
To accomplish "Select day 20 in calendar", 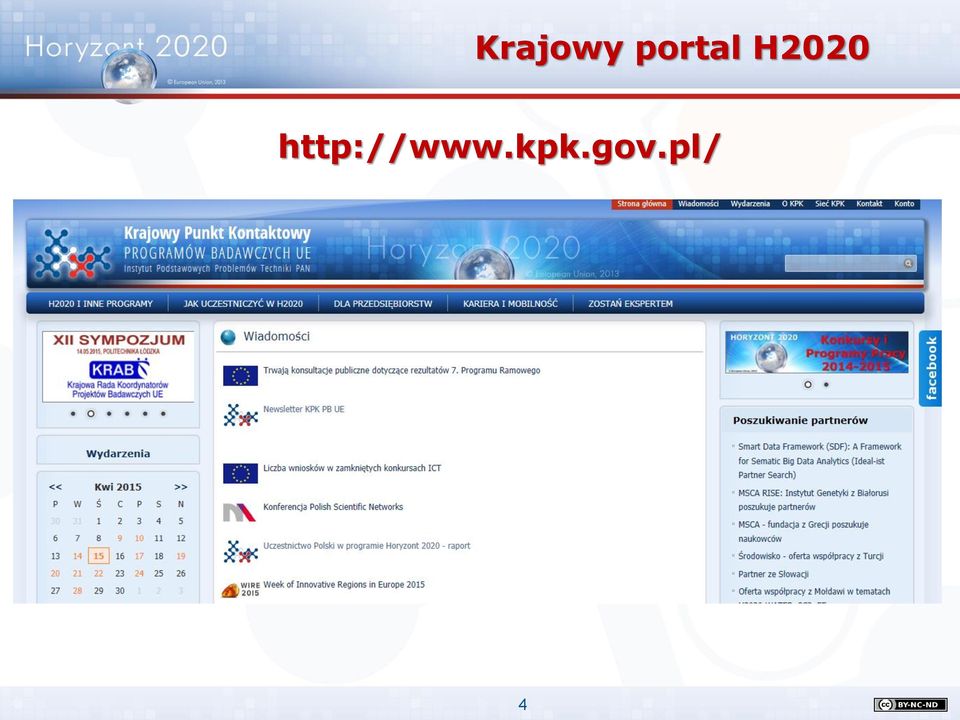I will click(55, 574).
